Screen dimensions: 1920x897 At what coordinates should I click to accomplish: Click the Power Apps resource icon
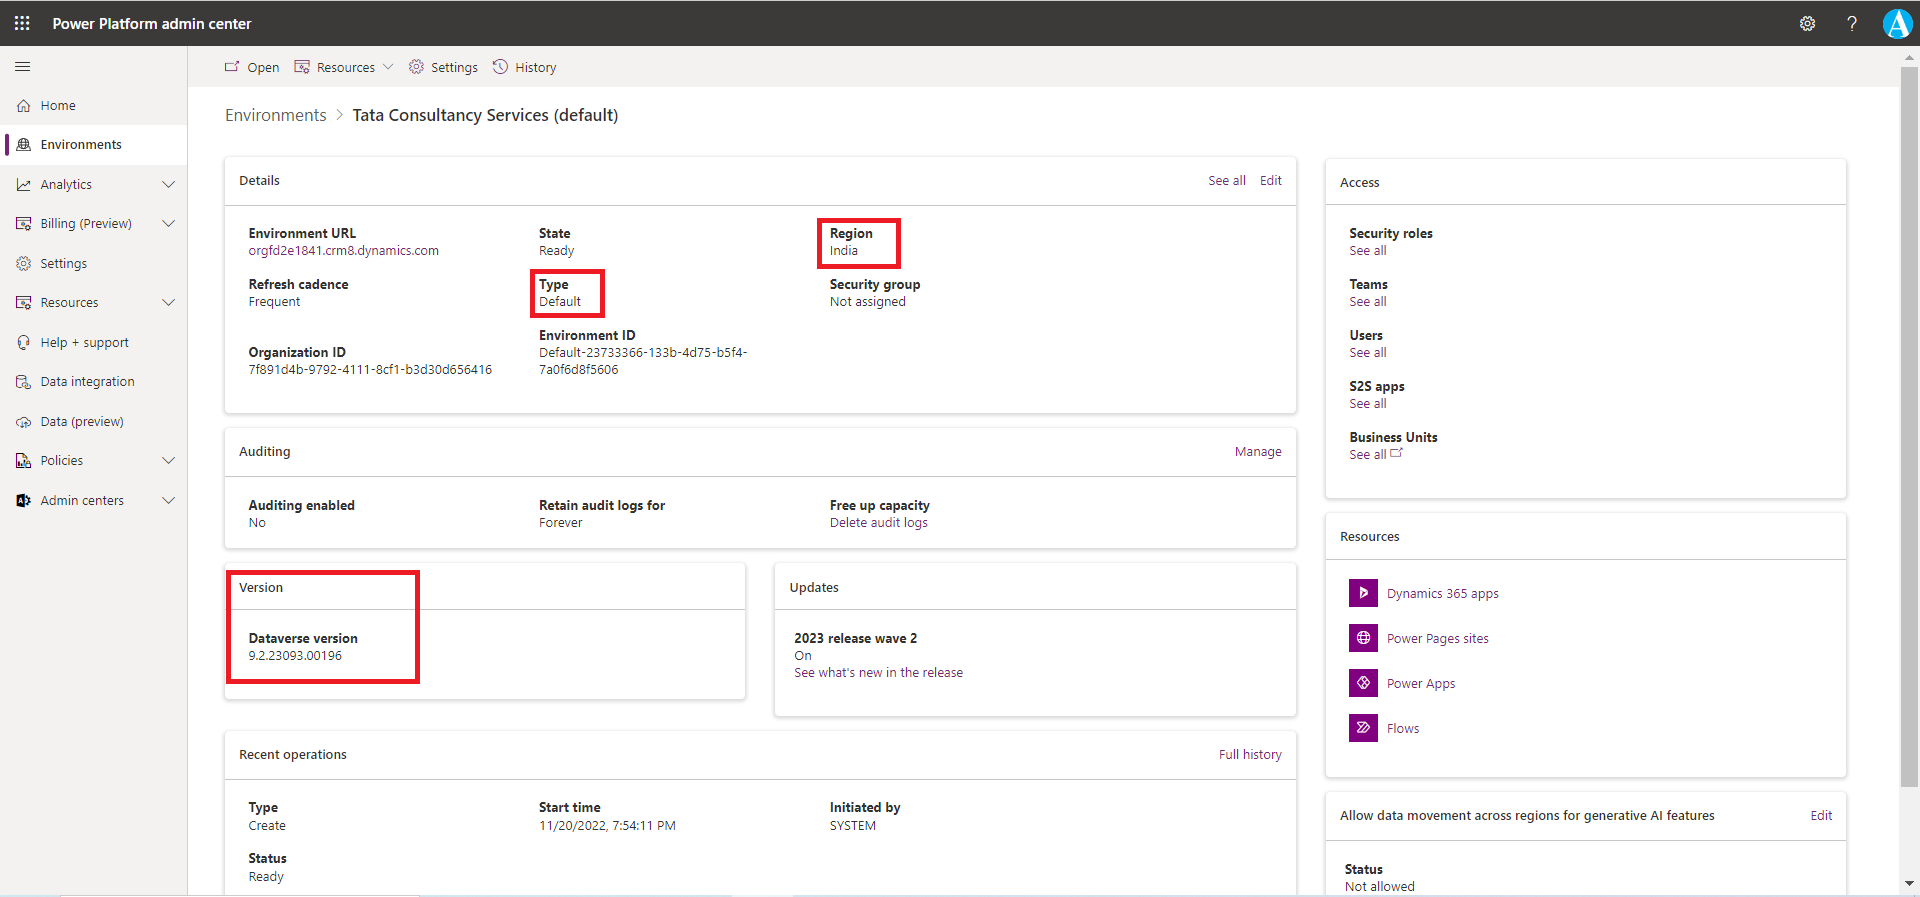tap(1363, 683)
